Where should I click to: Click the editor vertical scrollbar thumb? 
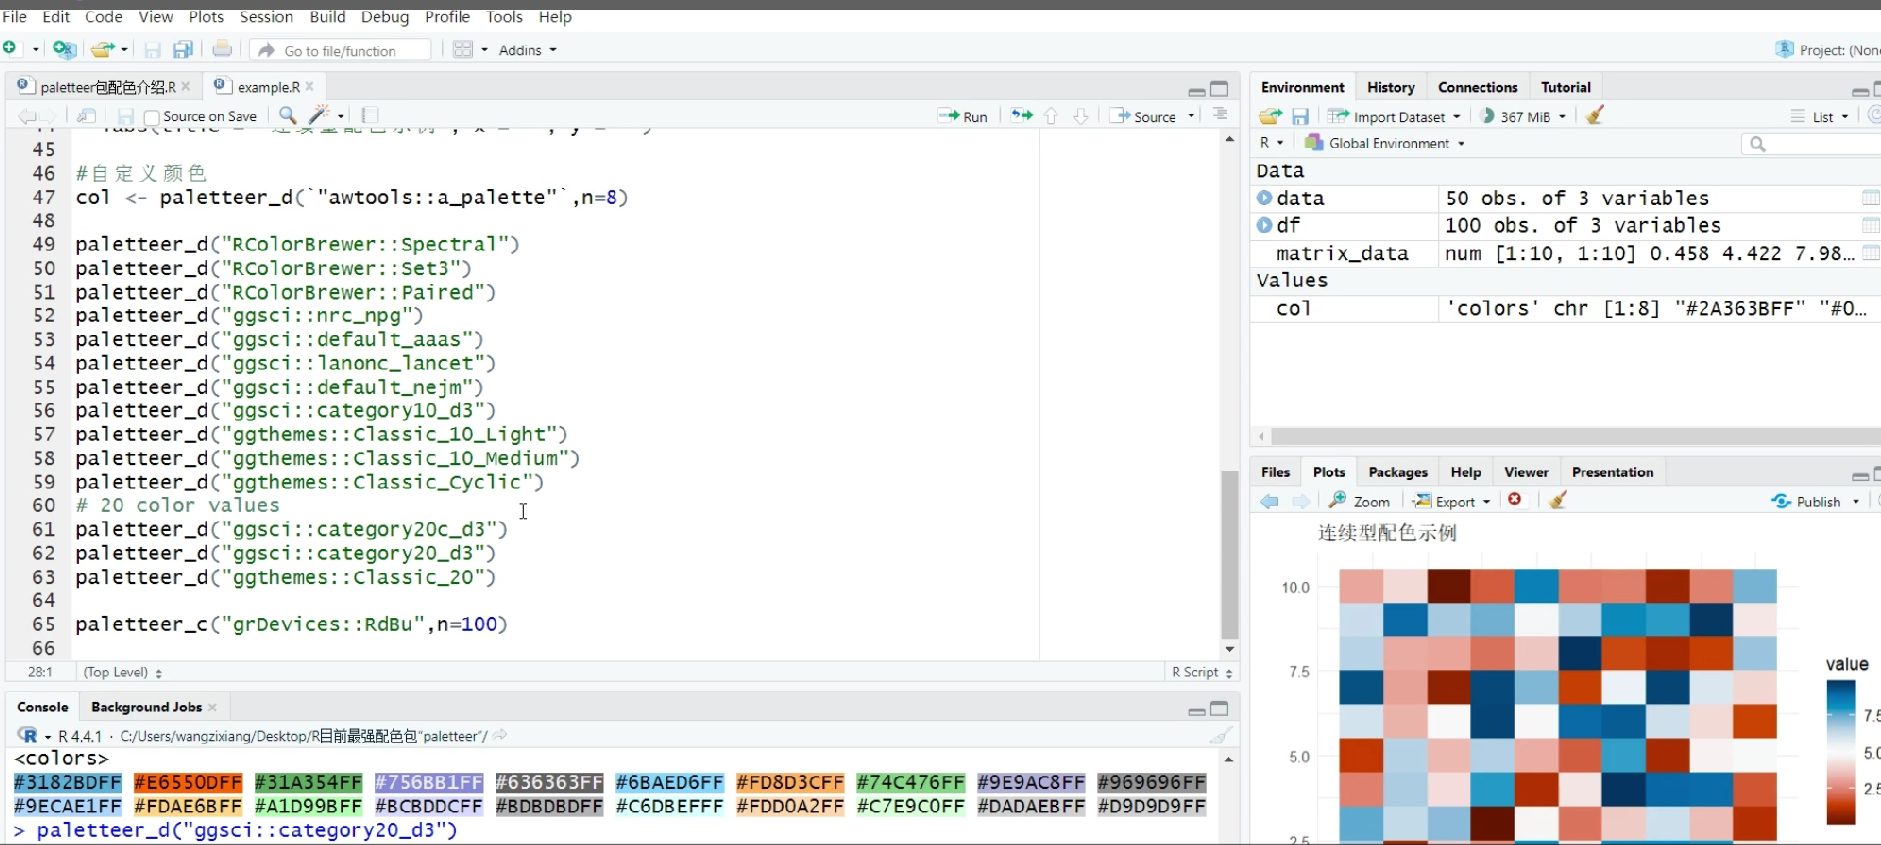point(1229,554)
